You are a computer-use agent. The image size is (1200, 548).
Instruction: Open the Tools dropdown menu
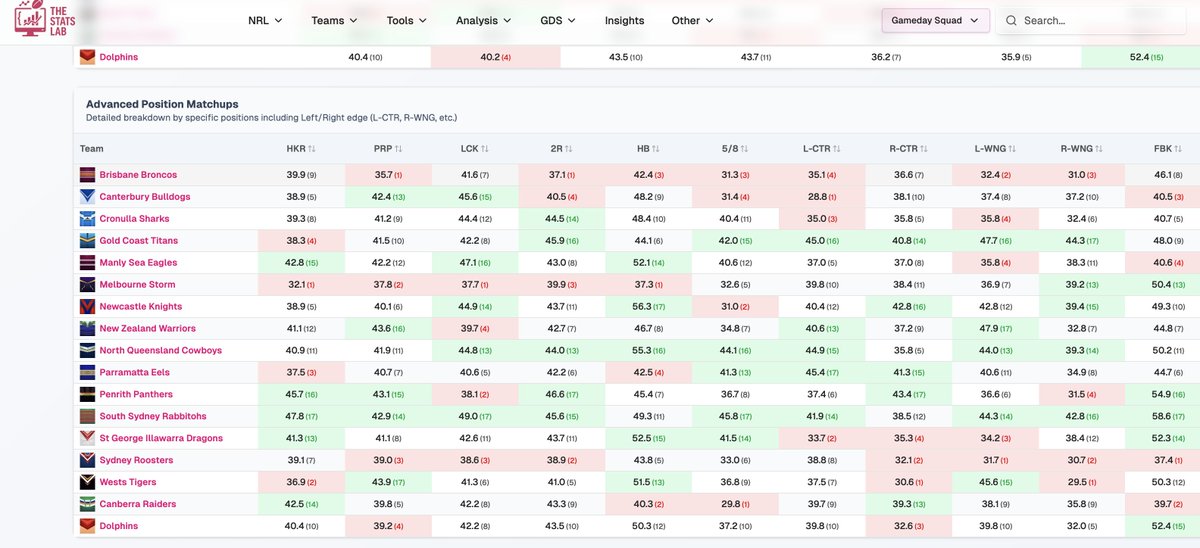[x=406, y=20]
